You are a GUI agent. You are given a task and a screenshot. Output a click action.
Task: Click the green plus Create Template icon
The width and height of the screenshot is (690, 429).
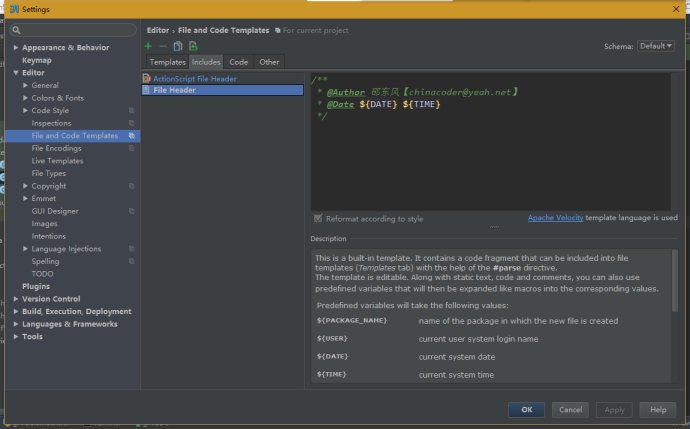coord(148,46)
